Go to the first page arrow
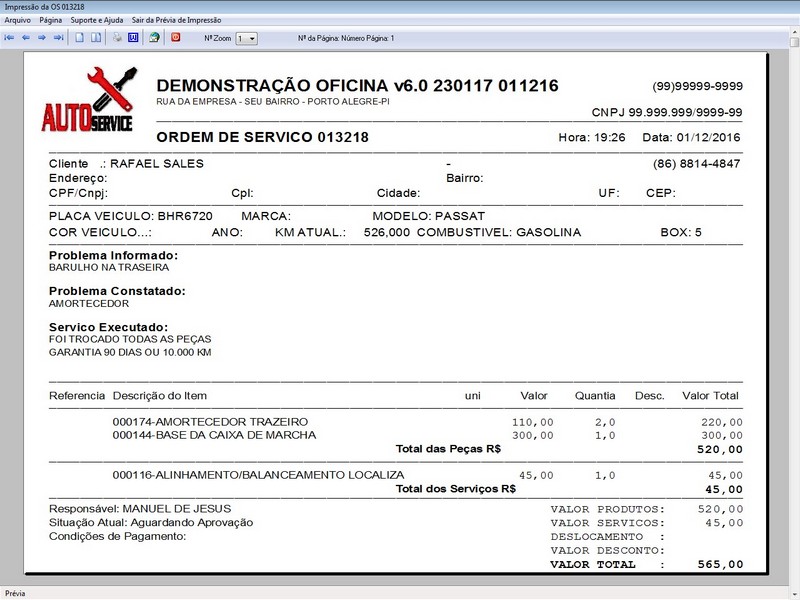The height and width of the screenshot is (600, 800). click(9, 38)
